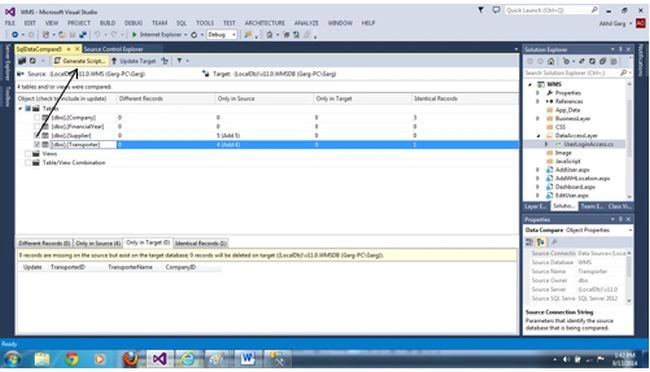Switch to Class View panel tab

[x=619, y=206]
